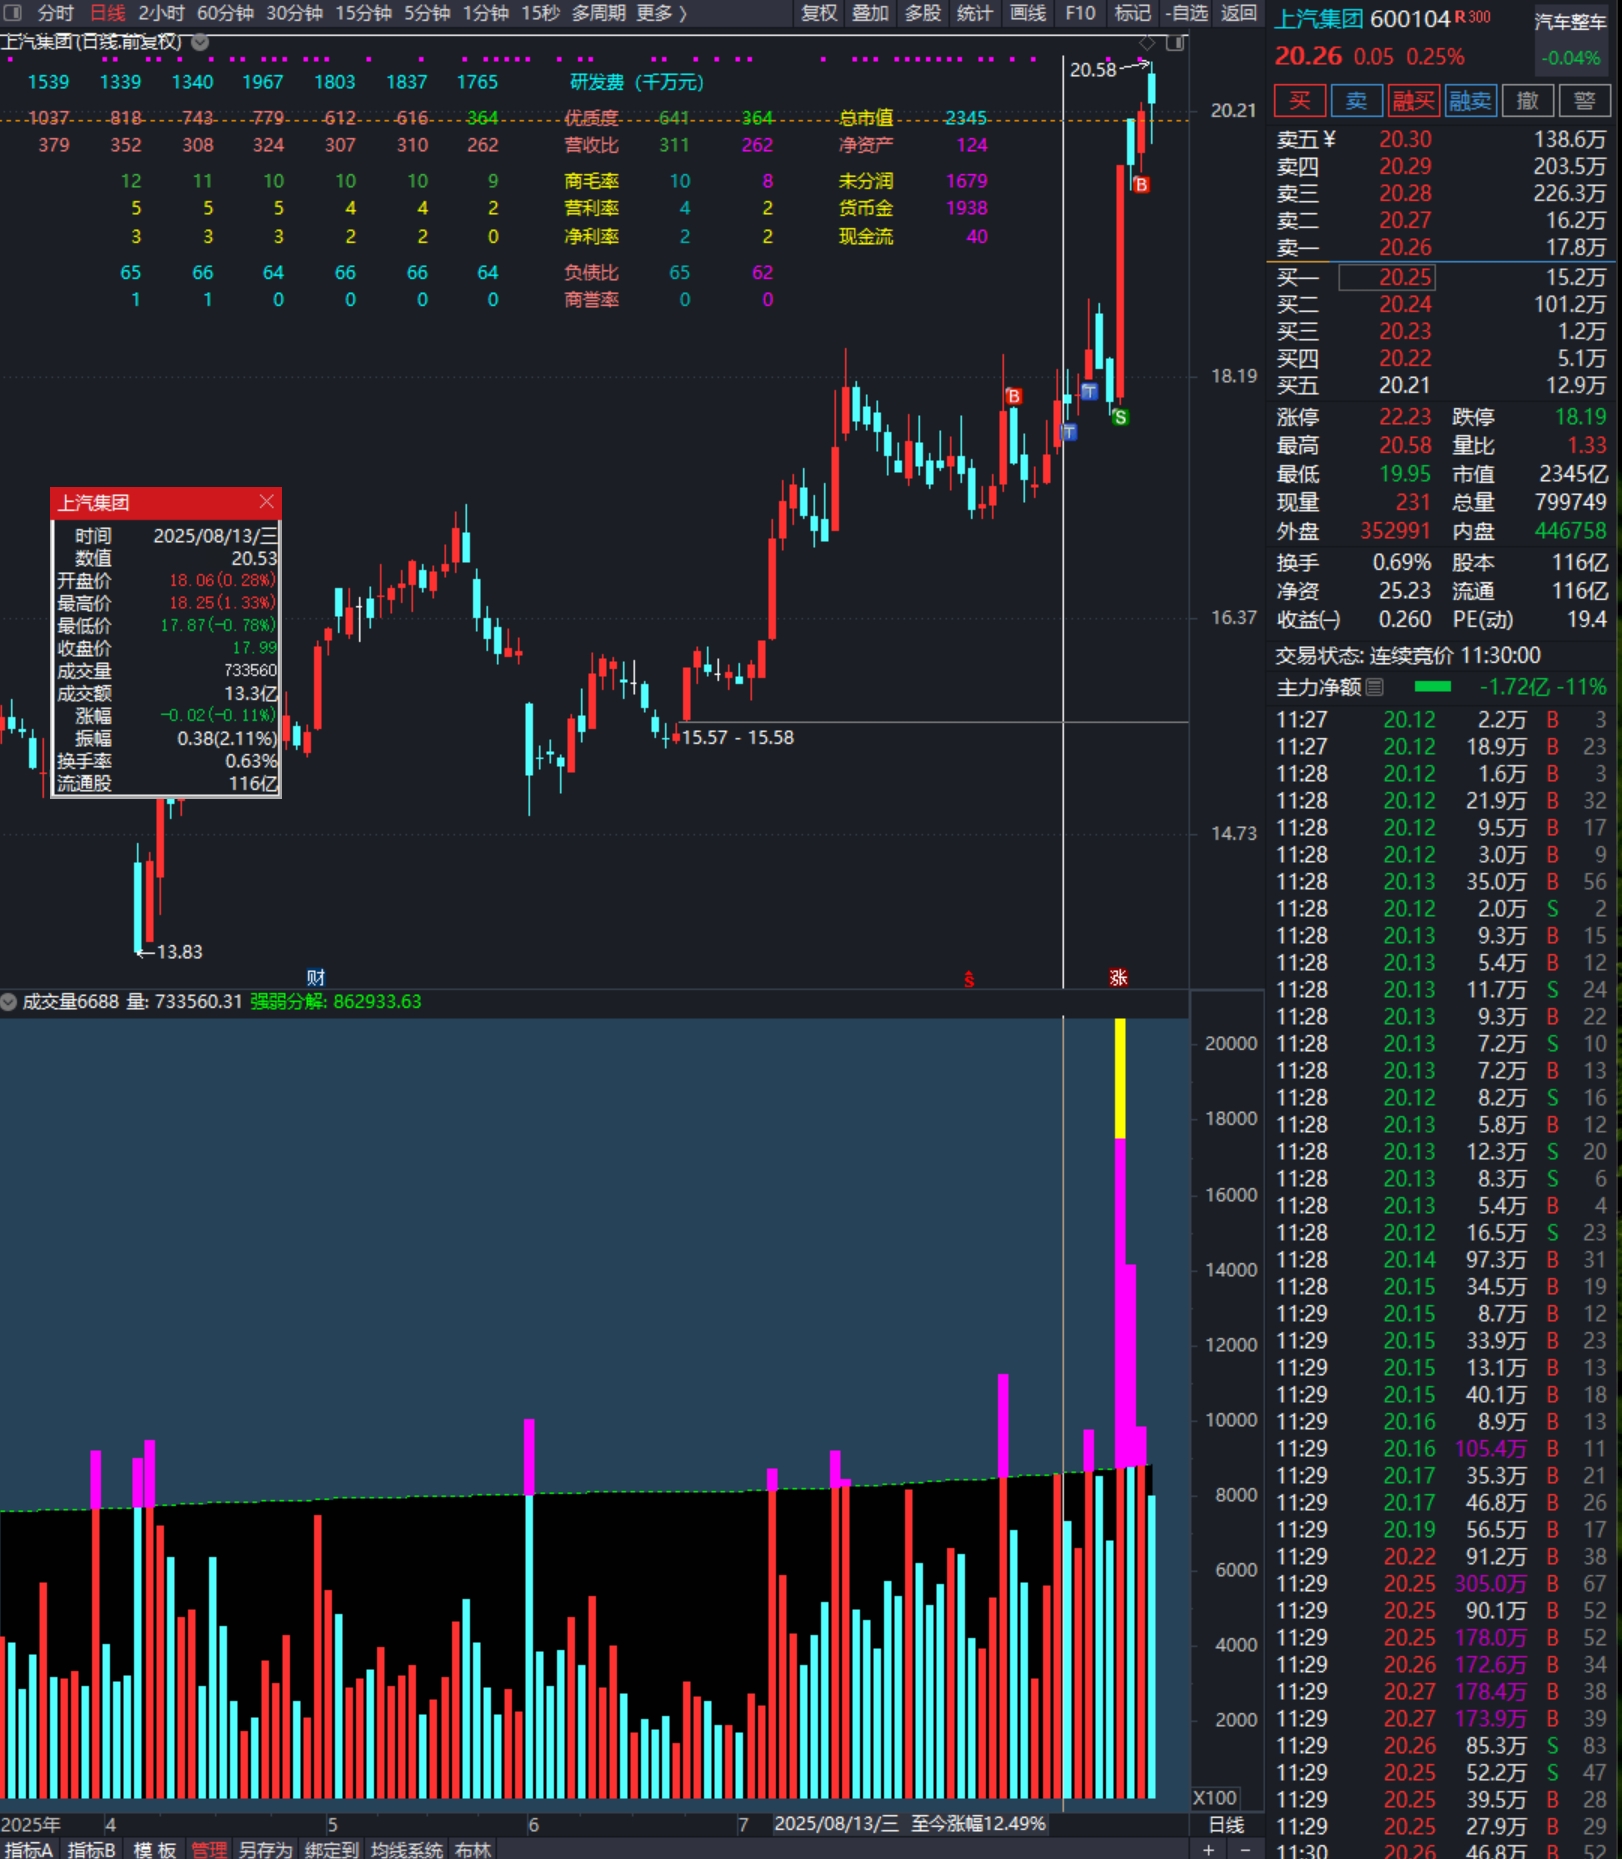The height and width of the screenshot is (1859, 1622).
Task: Click the 标记 mark button
Action: click(x=1133, y=13)
